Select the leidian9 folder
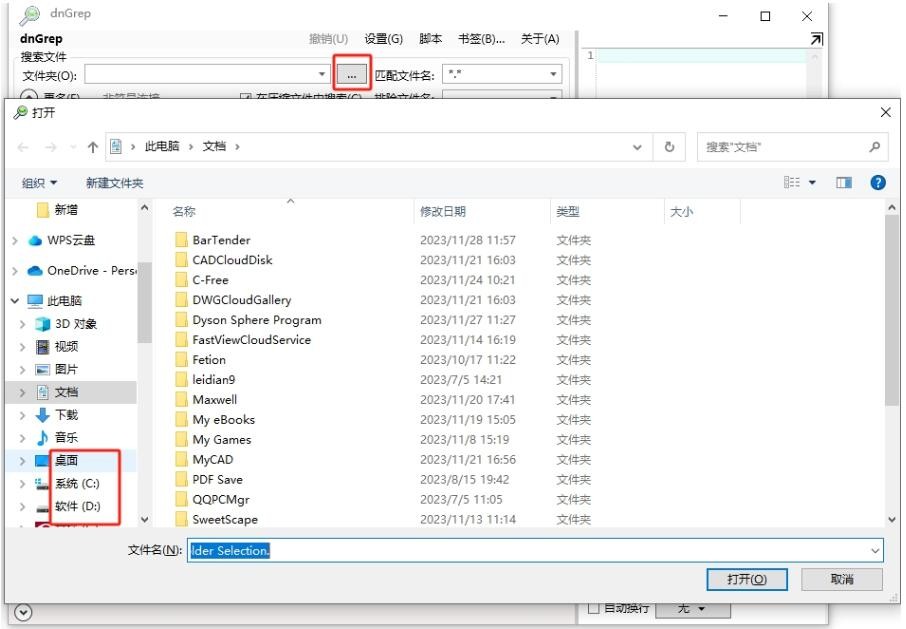 pyautogui.click(x=214, y=379)
